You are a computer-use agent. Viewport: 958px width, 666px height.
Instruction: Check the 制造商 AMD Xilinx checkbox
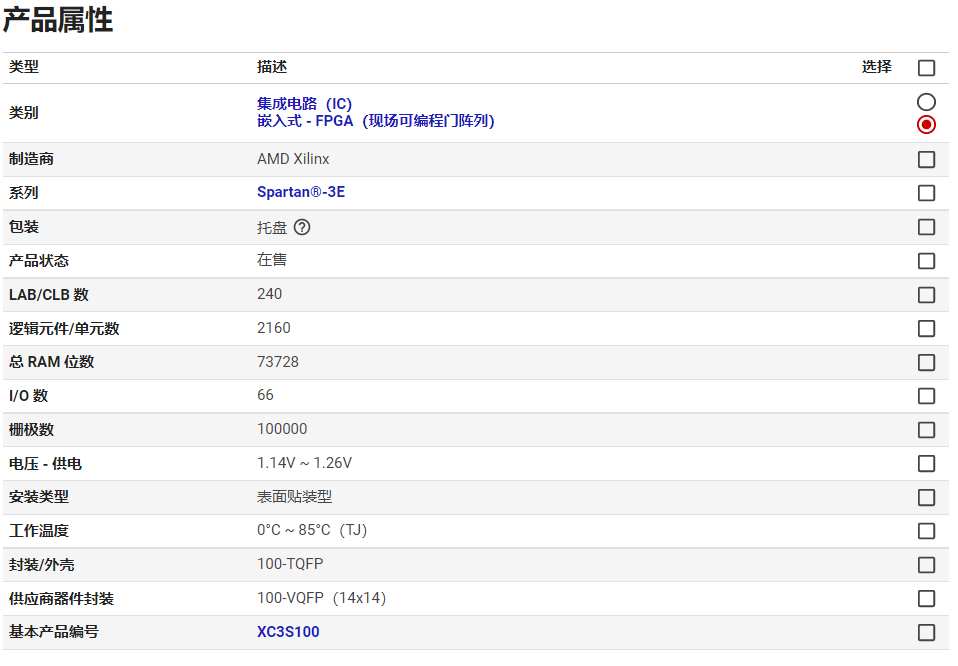point(926,160)
